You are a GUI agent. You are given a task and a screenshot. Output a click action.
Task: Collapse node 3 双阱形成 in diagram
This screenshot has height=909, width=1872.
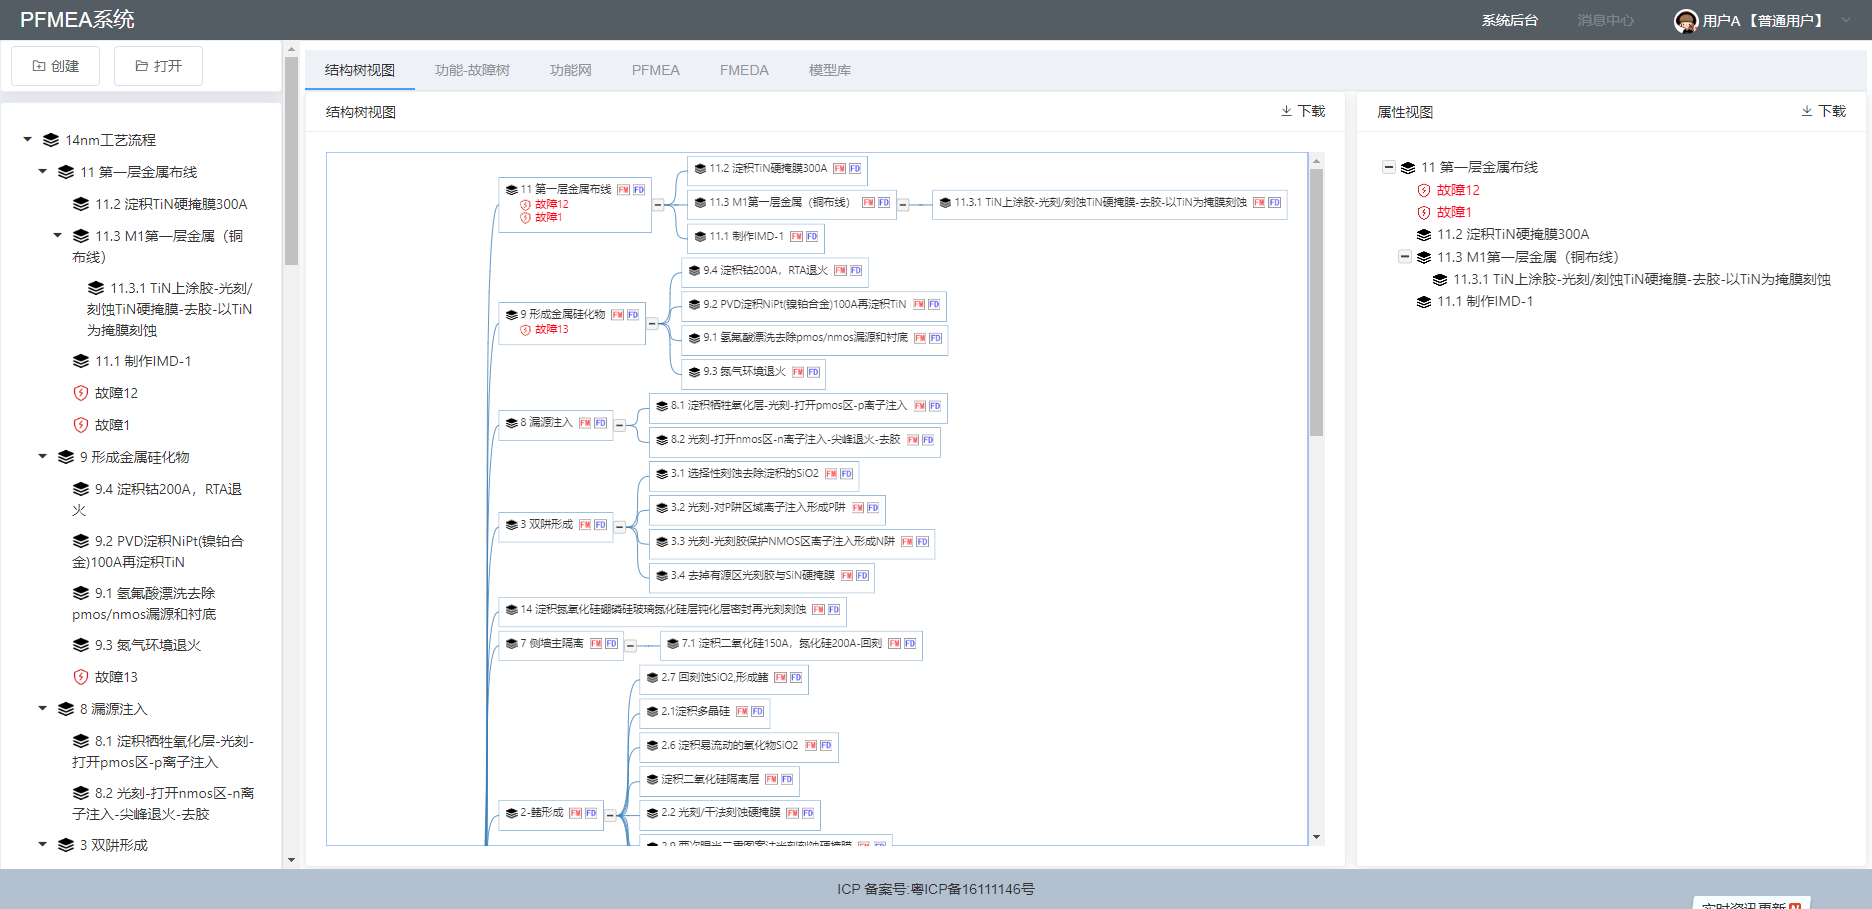pyautogui.click(x=619, y=526)
